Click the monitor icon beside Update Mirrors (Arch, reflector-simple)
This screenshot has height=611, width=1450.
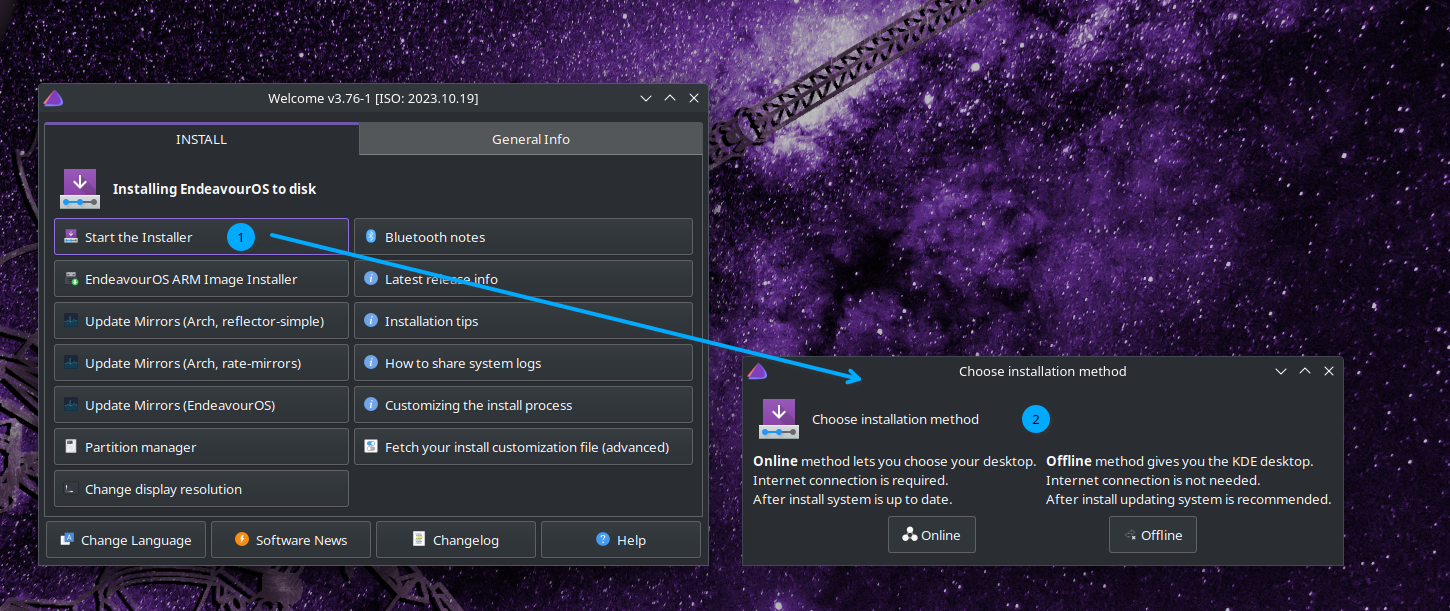[70, 321]
